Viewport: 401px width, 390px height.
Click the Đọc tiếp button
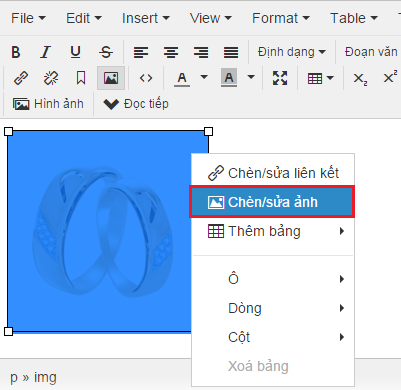click(136, 104)
